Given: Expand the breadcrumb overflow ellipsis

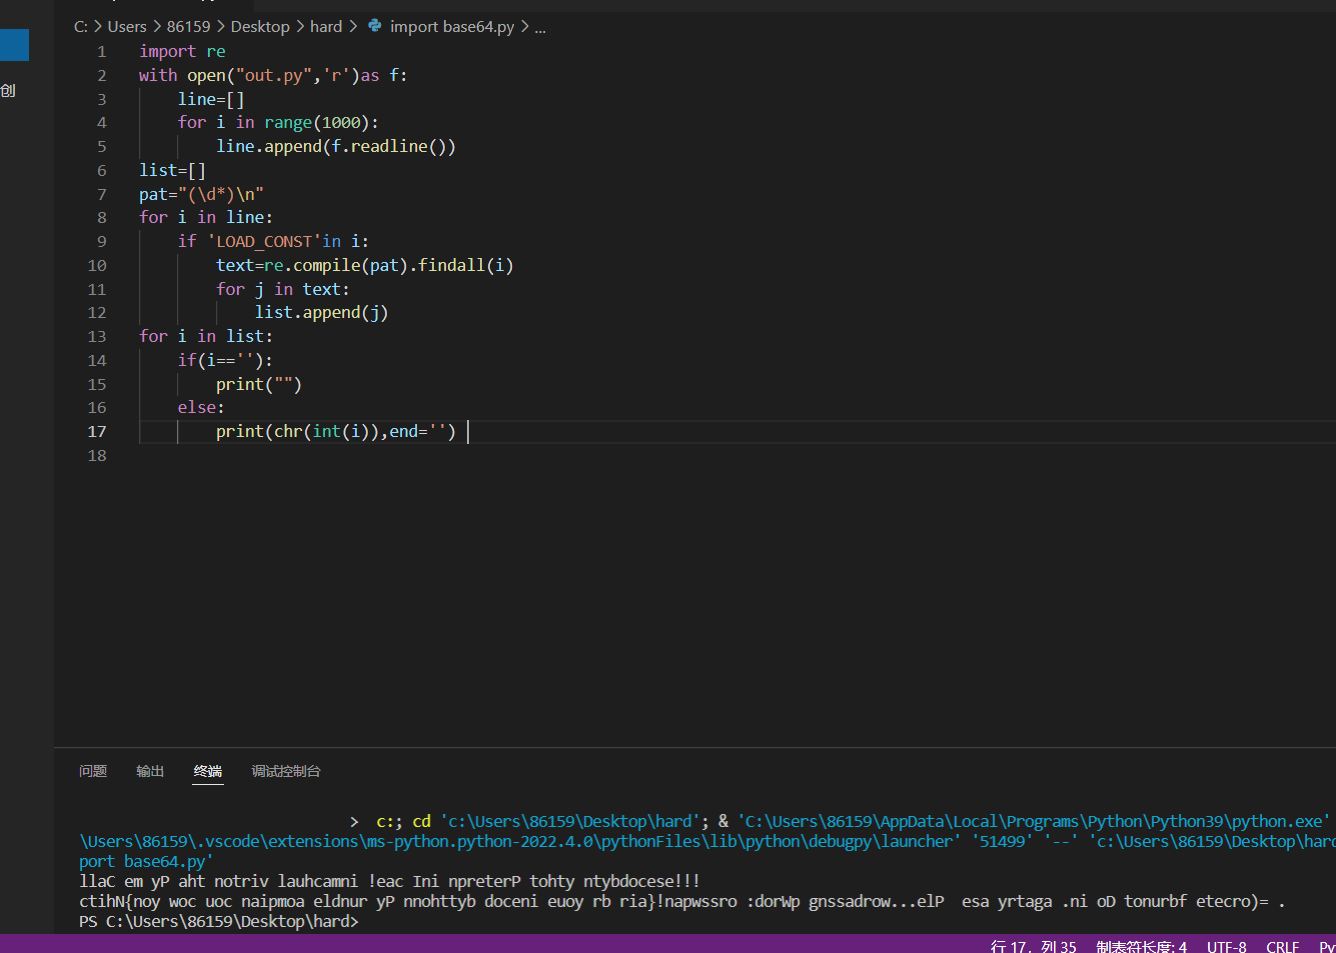Looking at the screenshot, I should tap(540, 26).
